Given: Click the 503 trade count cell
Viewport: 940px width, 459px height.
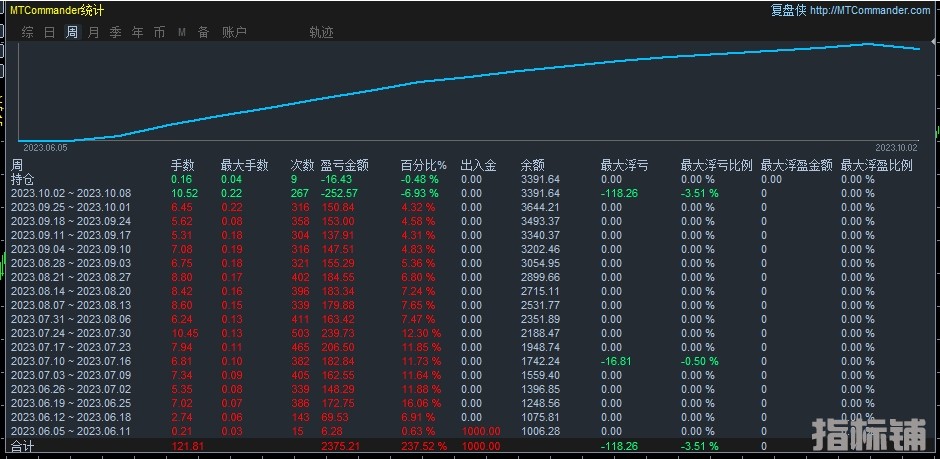Looking at the screenshot, I should click(x=300, y=333).
